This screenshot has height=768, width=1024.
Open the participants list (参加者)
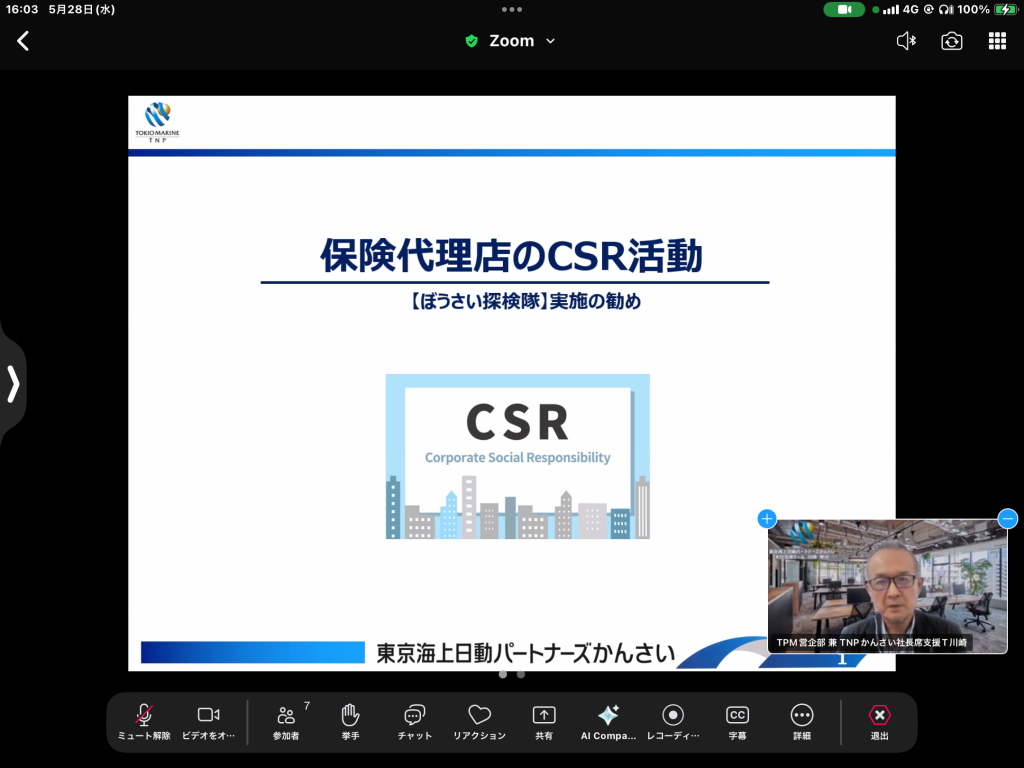pos(285,722)
